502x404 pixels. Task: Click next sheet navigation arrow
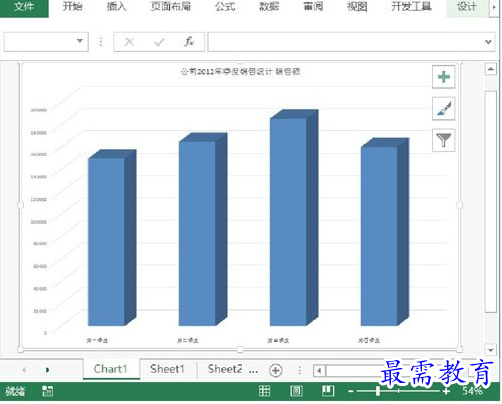coord(47,370)
